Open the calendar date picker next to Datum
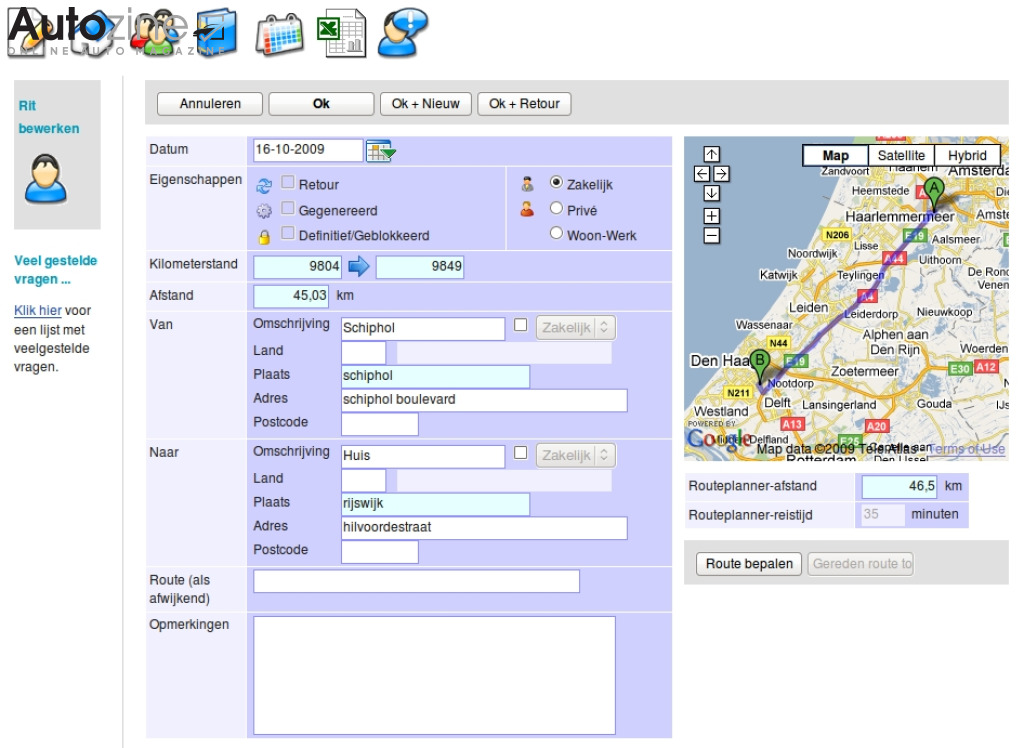 (378, 149)
